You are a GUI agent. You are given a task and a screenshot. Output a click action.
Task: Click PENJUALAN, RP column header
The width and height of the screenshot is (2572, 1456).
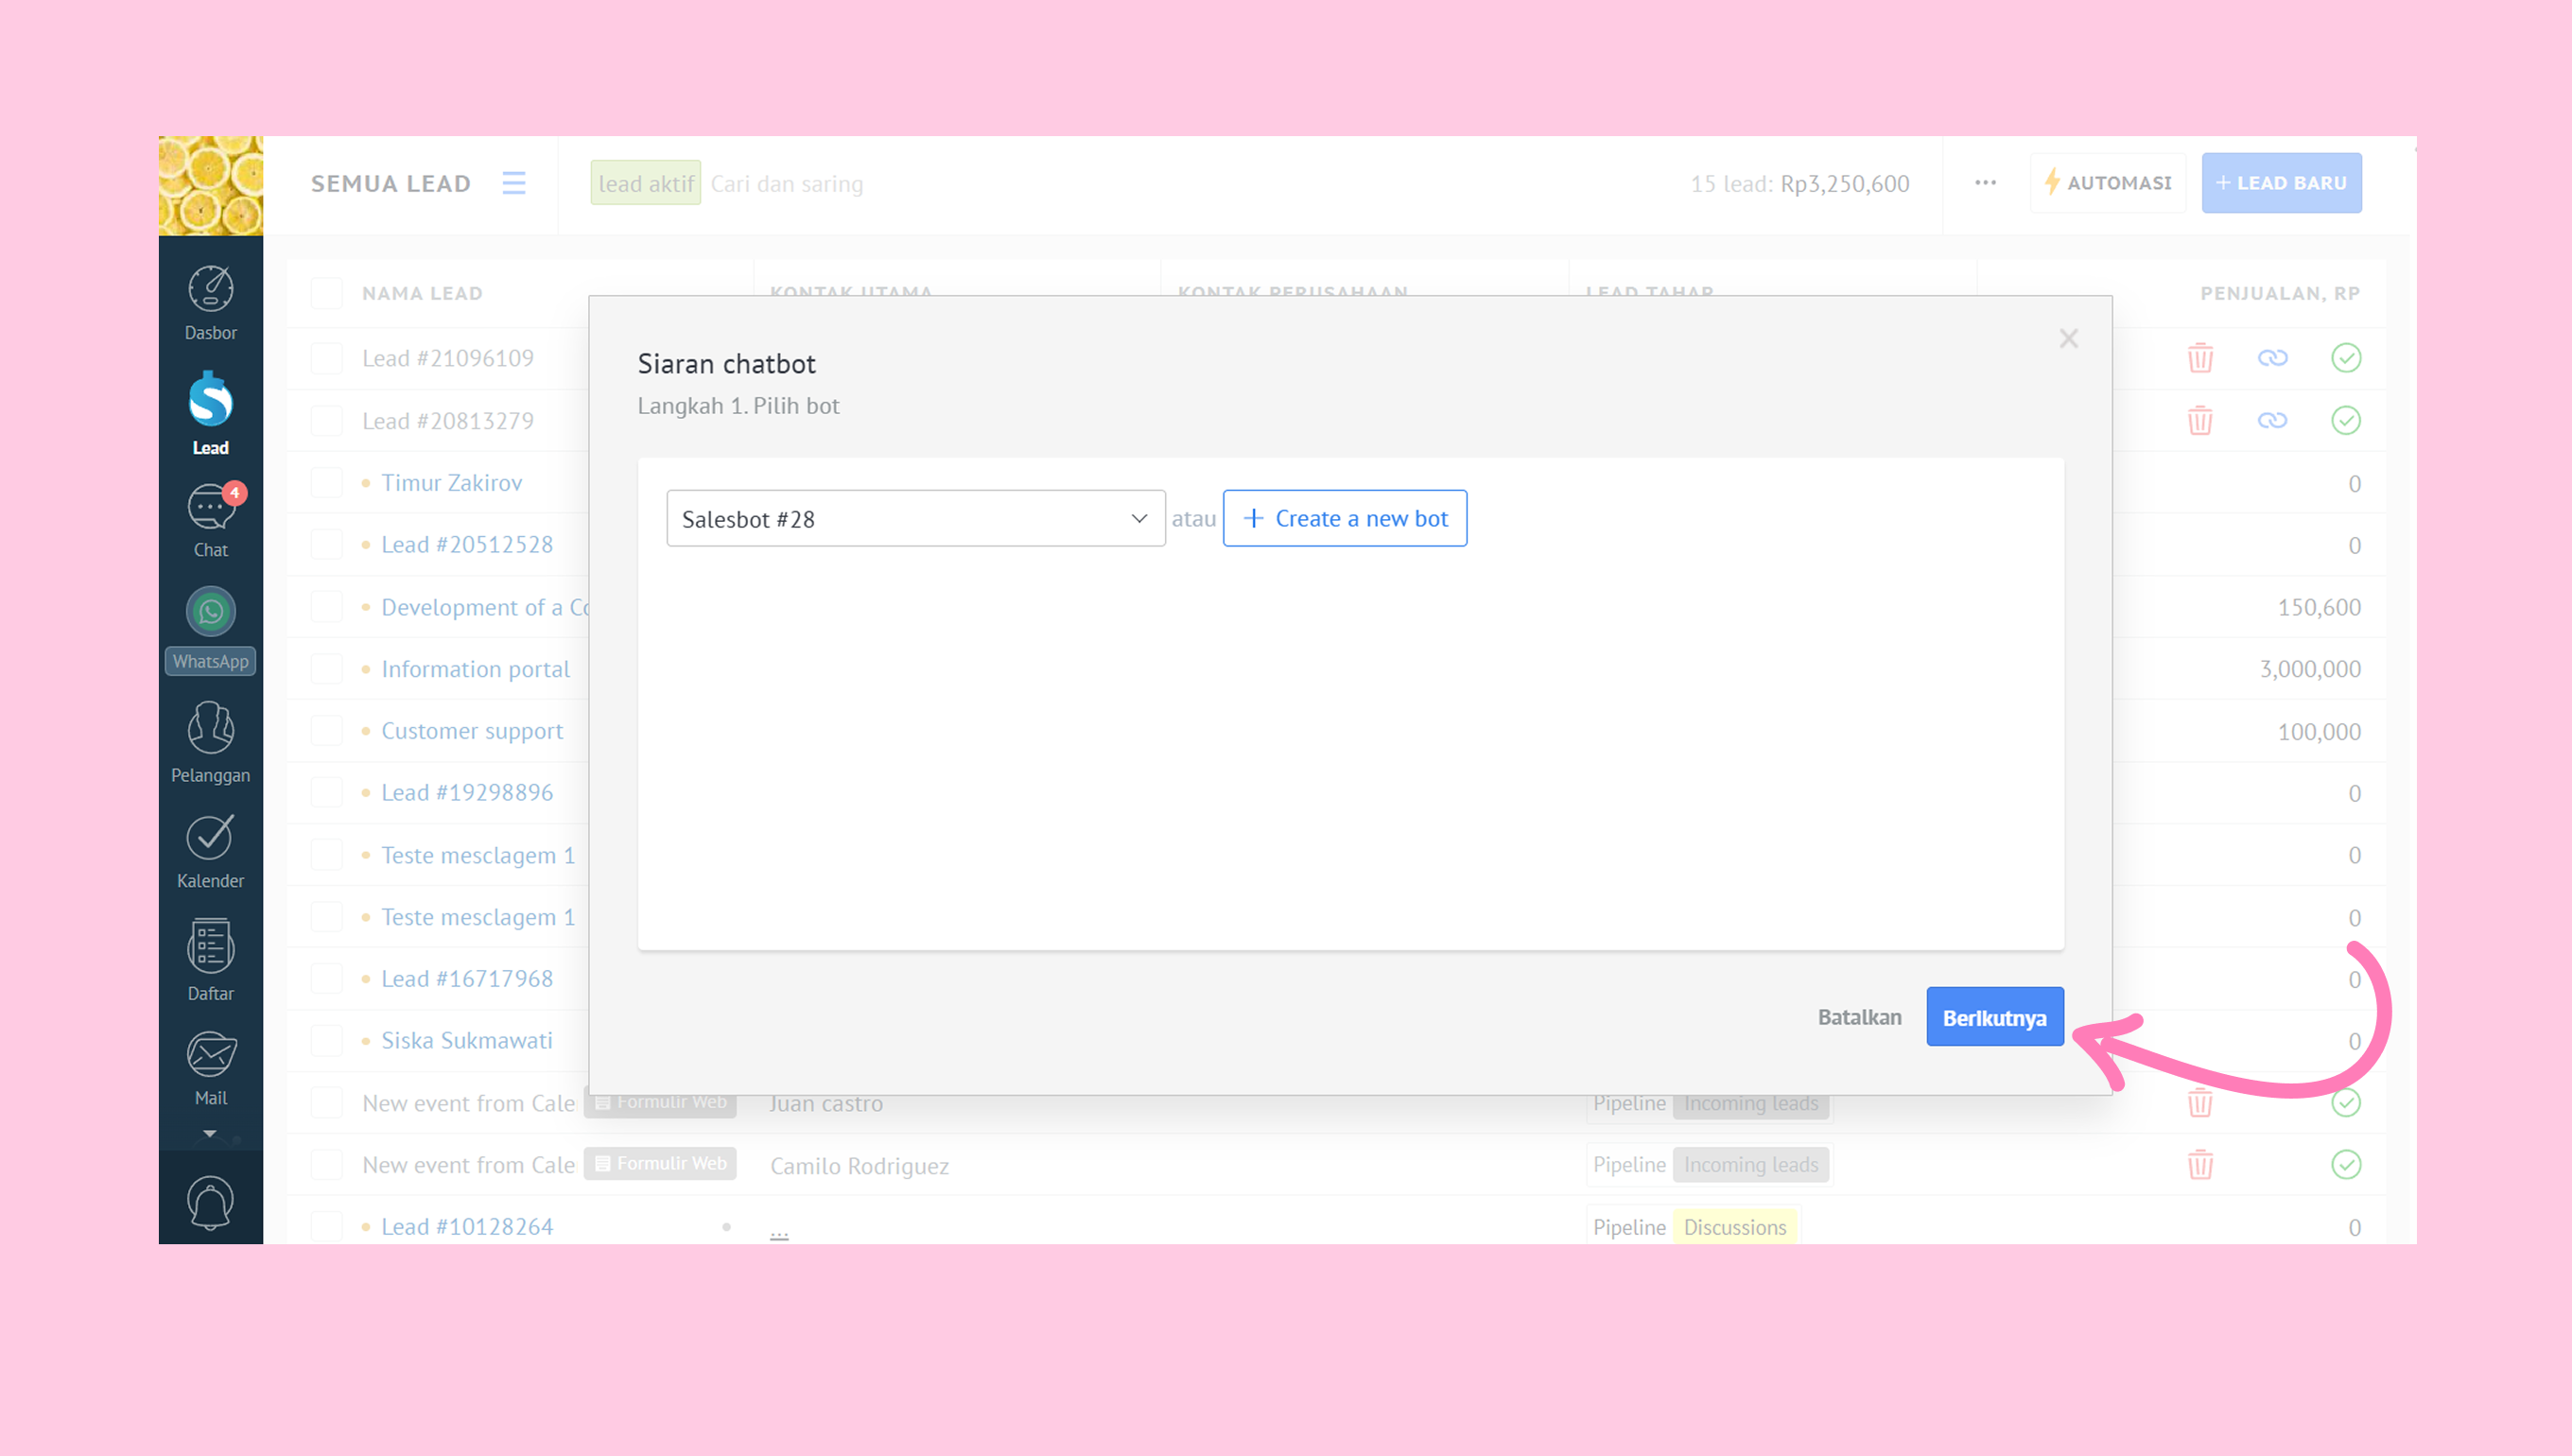pos(2280,293)
